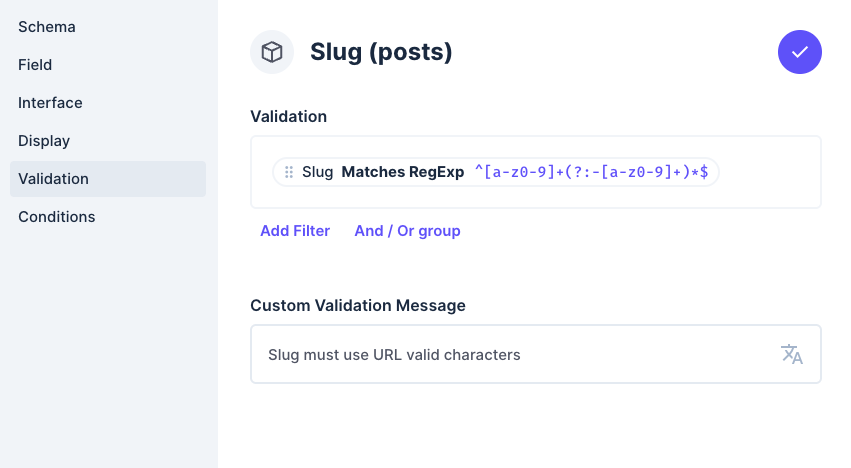Add an And / Or group
Viewport: 851px width, 468px height.
(407, 231)
